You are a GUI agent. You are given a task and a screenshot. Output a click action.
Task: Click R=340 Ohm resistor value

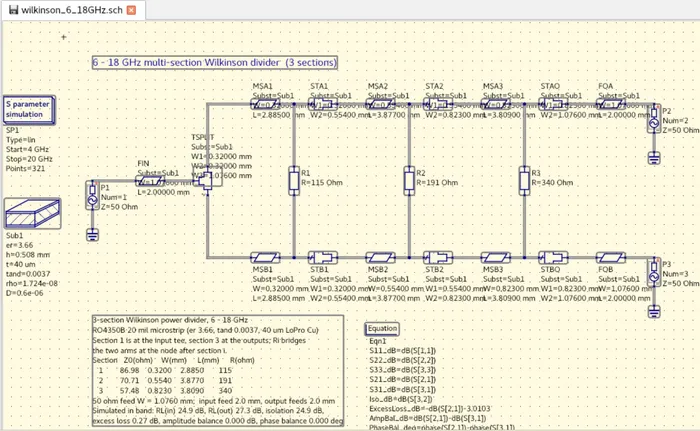(552, 183)
